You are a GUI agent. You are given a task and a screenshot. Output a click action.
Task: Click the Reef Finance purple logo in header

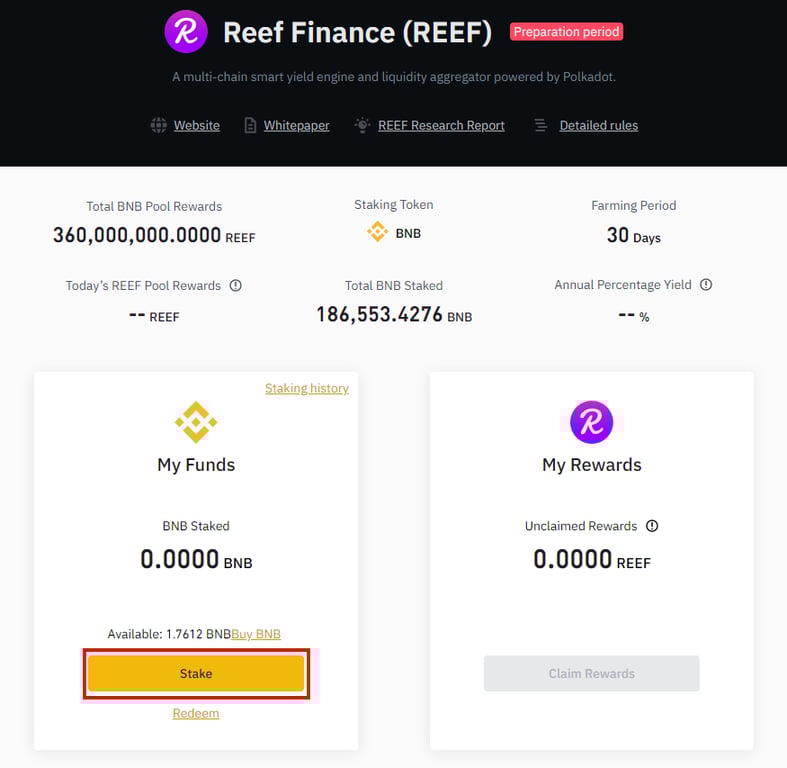click(186, 32)
